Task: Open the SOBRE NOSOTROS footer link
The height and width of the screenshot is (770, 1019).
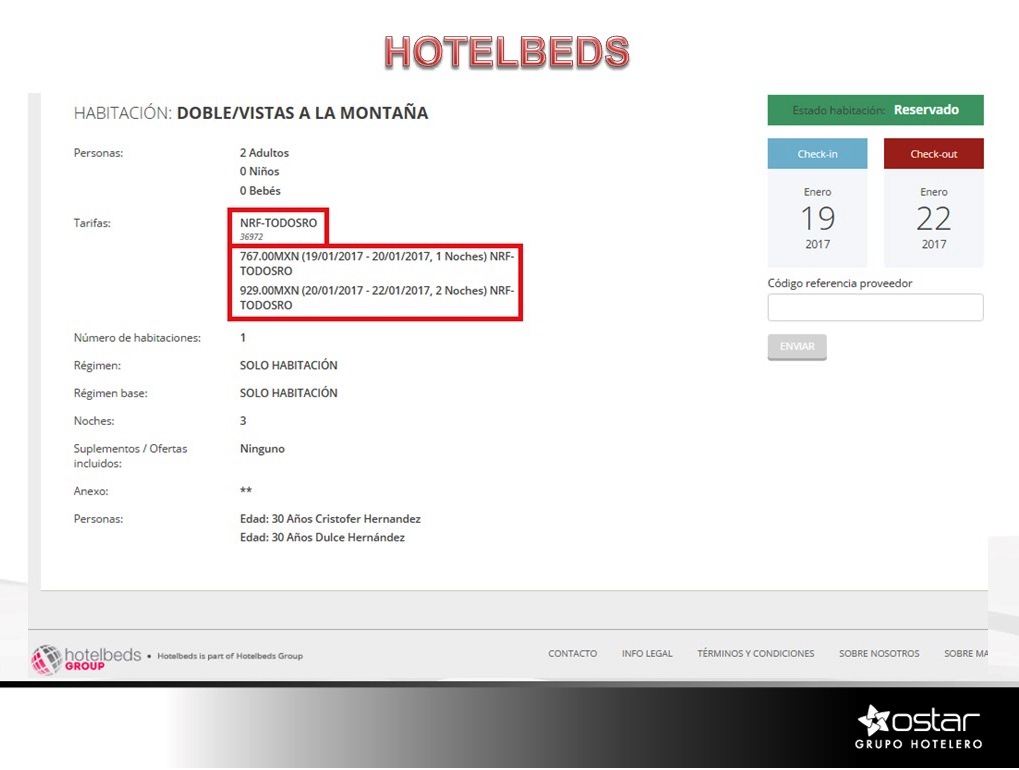Action: [879, 654]
